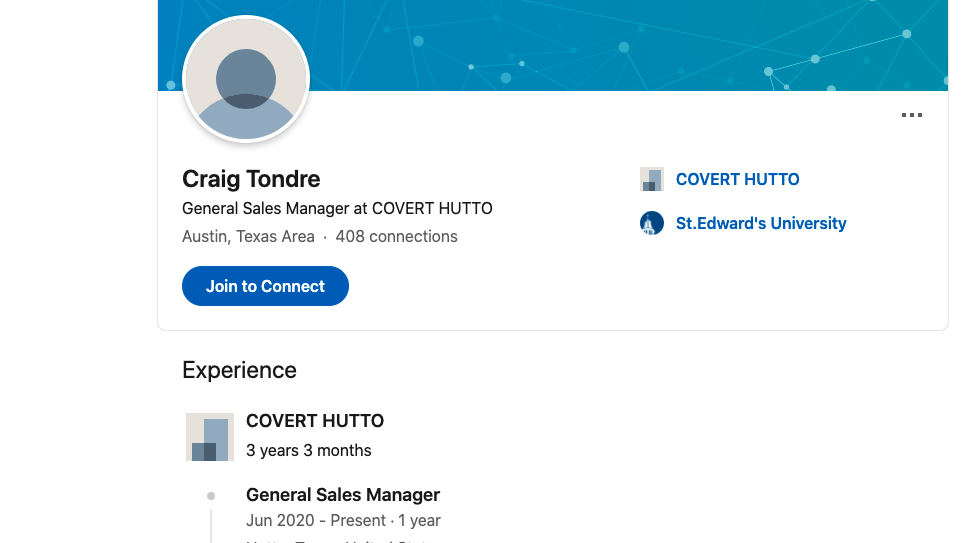
Task: Click the Experience section heading
Action: click(239, 370)
